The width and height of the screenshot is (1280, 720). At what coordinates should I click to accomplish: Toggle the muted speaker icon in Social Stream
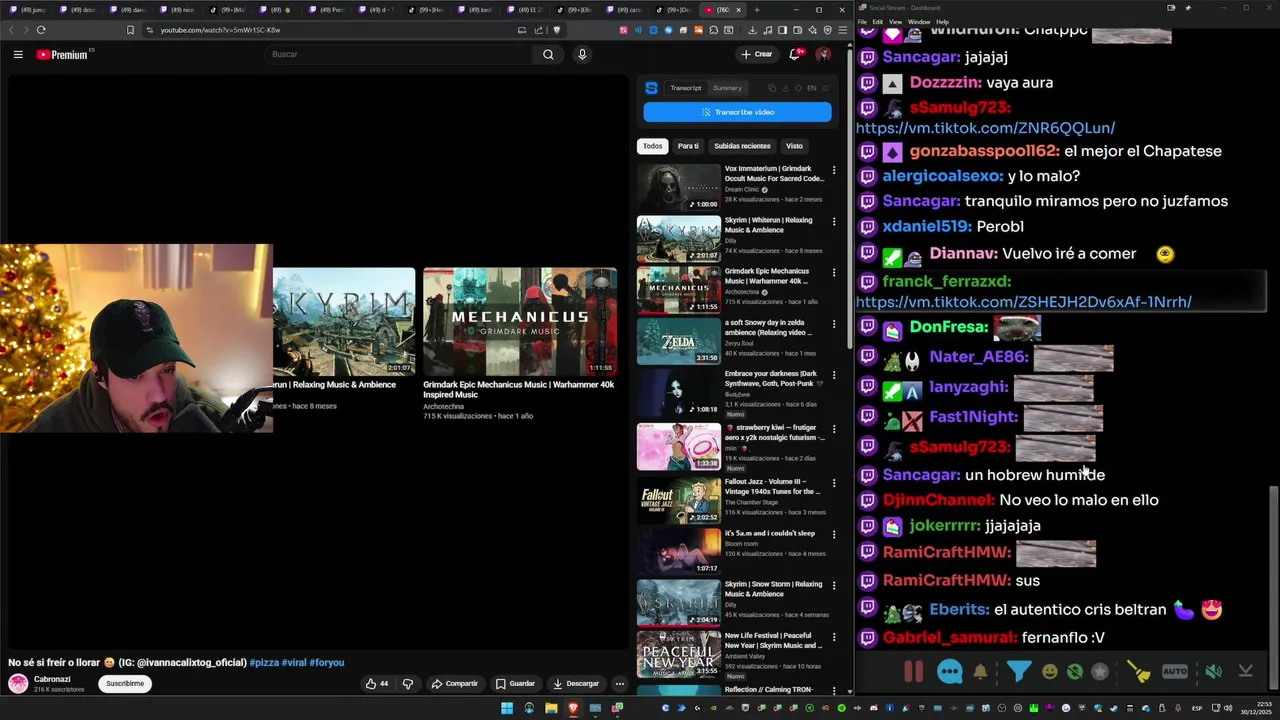coord(1213,672)
